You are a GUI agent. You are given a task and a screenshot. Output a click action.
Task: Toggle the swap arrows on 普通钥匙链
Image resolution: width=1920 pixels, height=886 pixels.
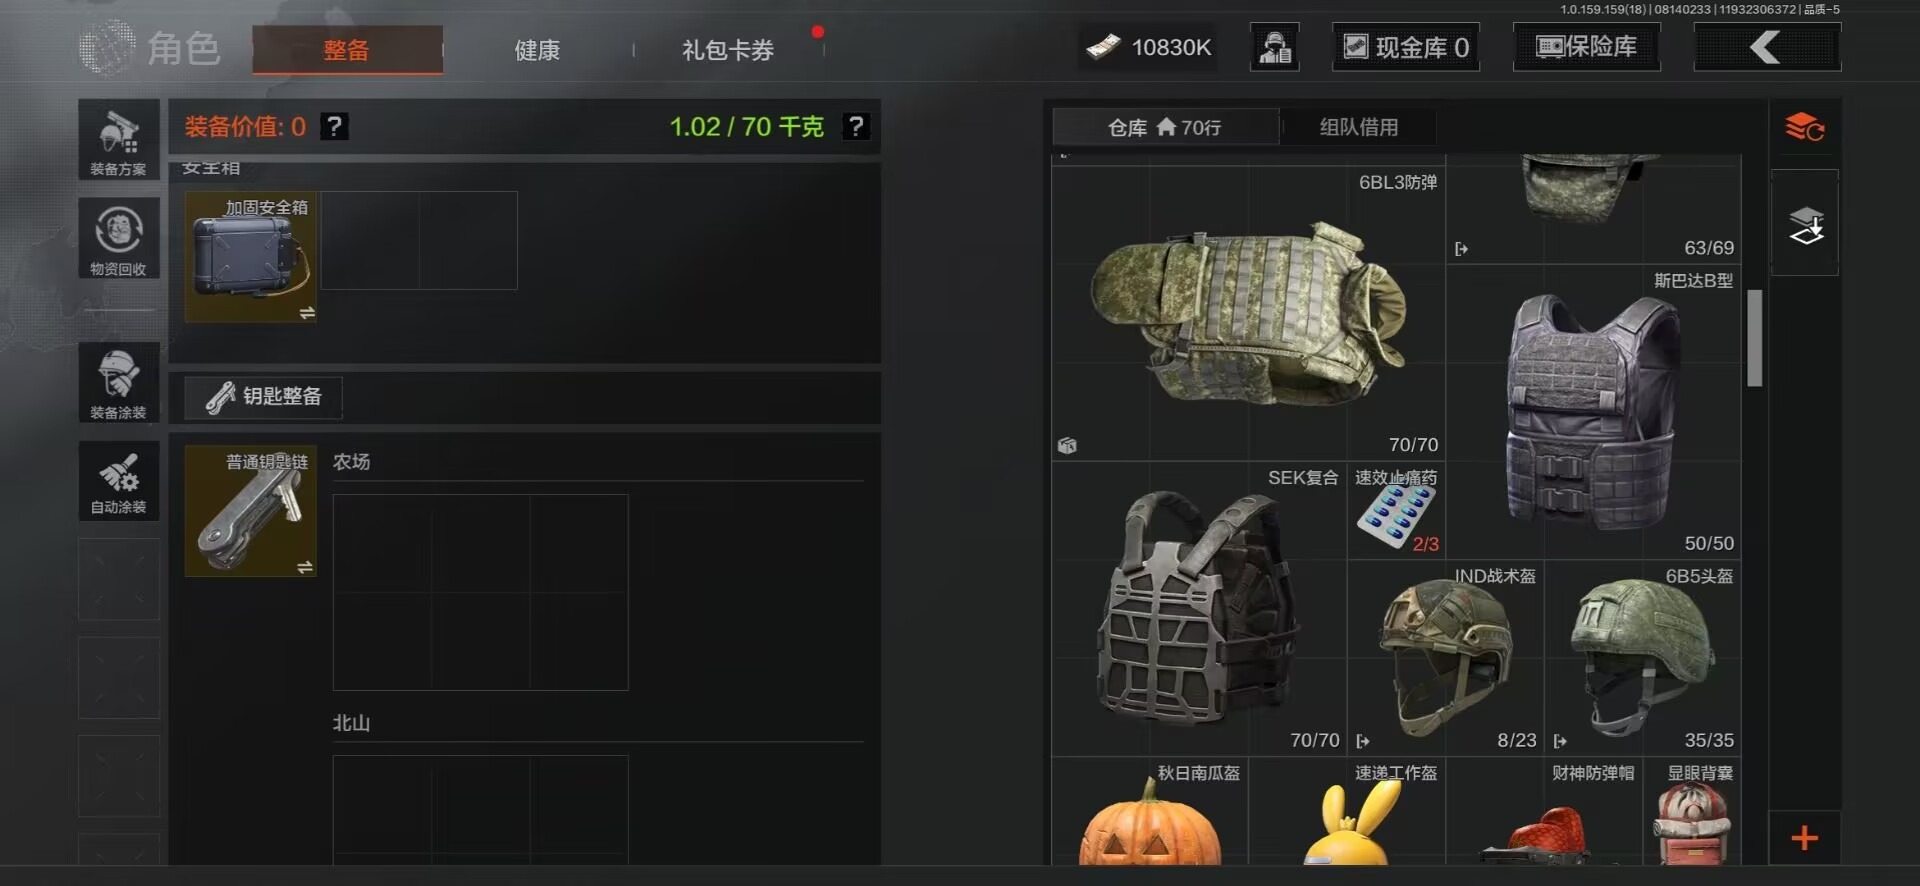(x=305, y=567)
